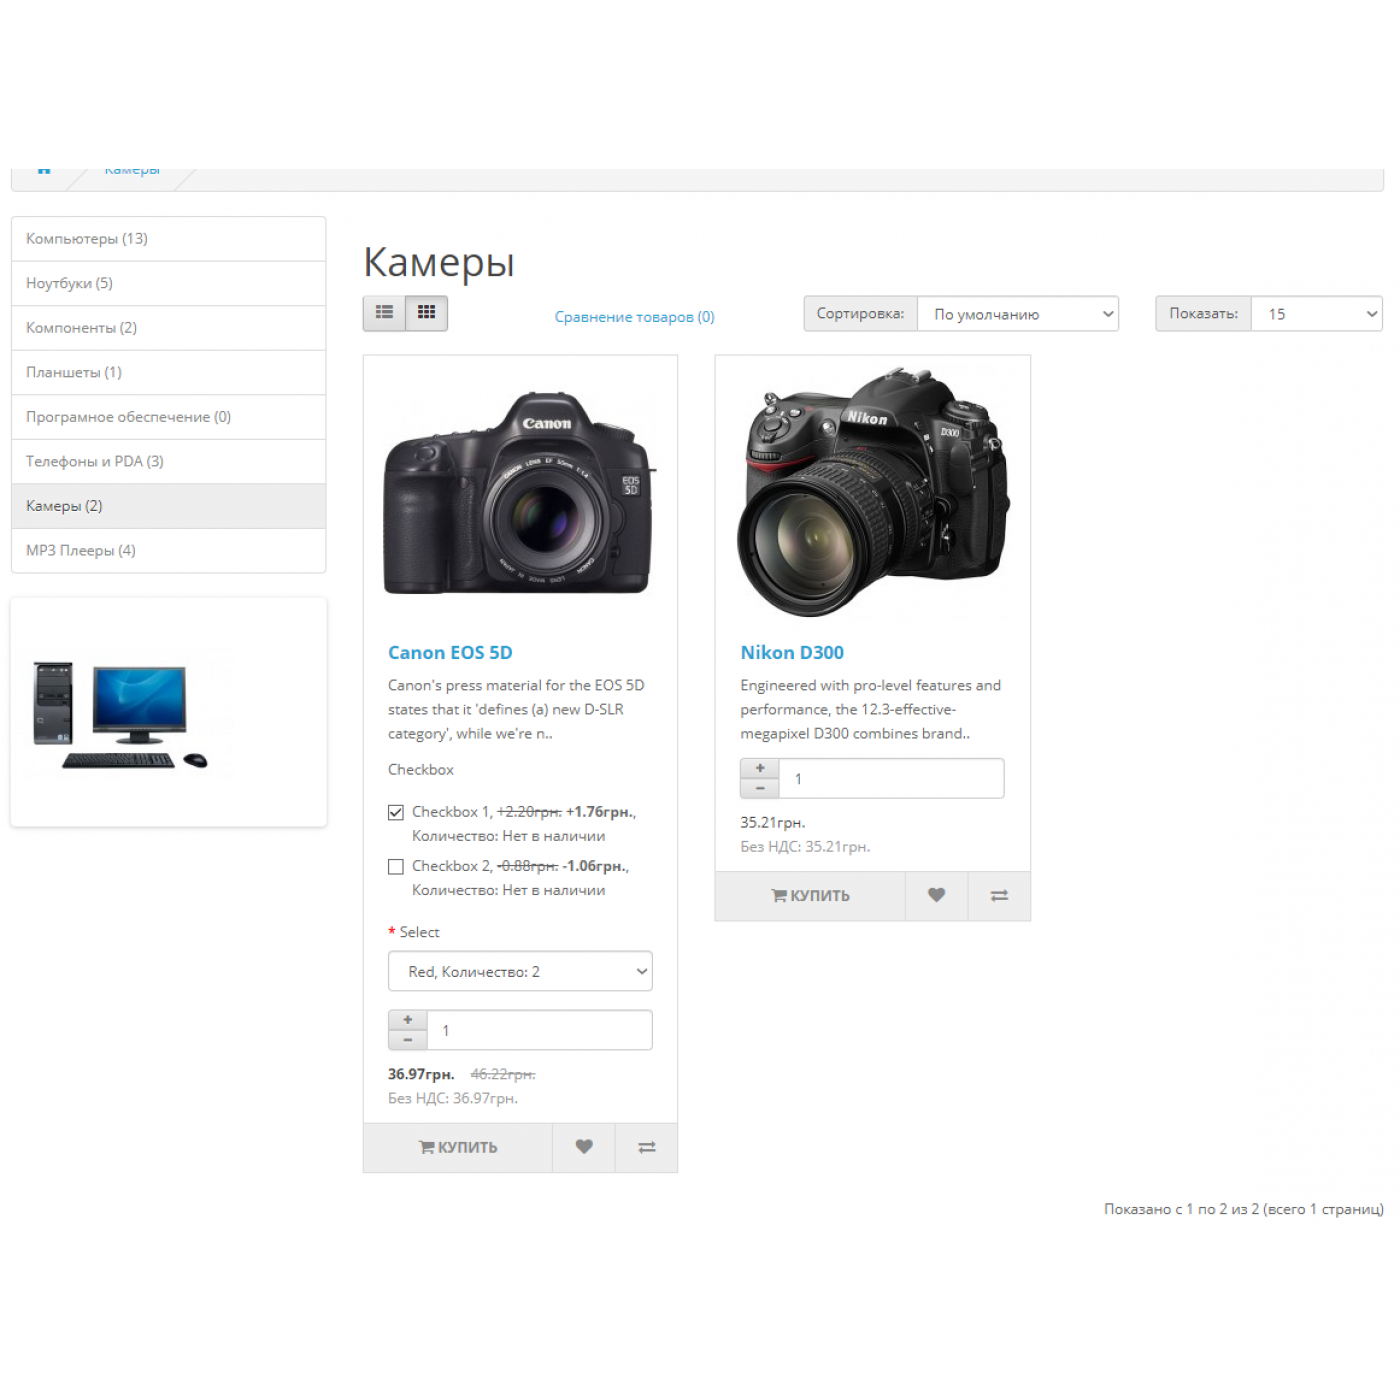Switch to grid view layout
The image size is (1400, 1400).
pos(427,313)
